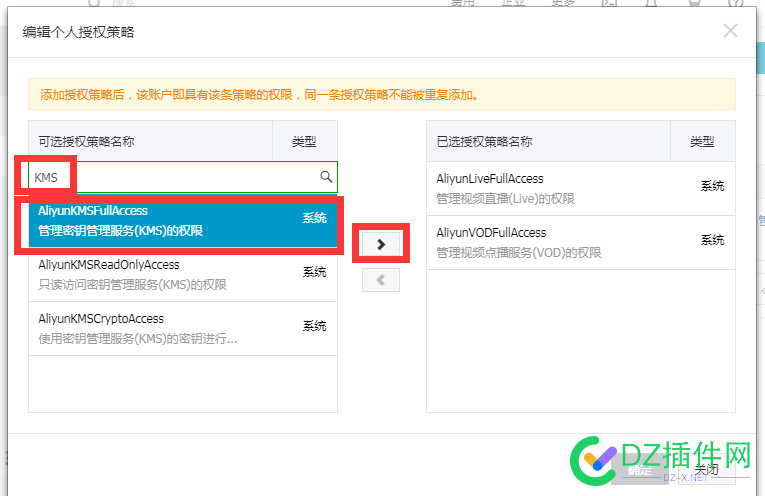Click the 只读访问密钥管理服务(KMS)的权限 description
Screen dimensions: 765x496
click(133, 284)
